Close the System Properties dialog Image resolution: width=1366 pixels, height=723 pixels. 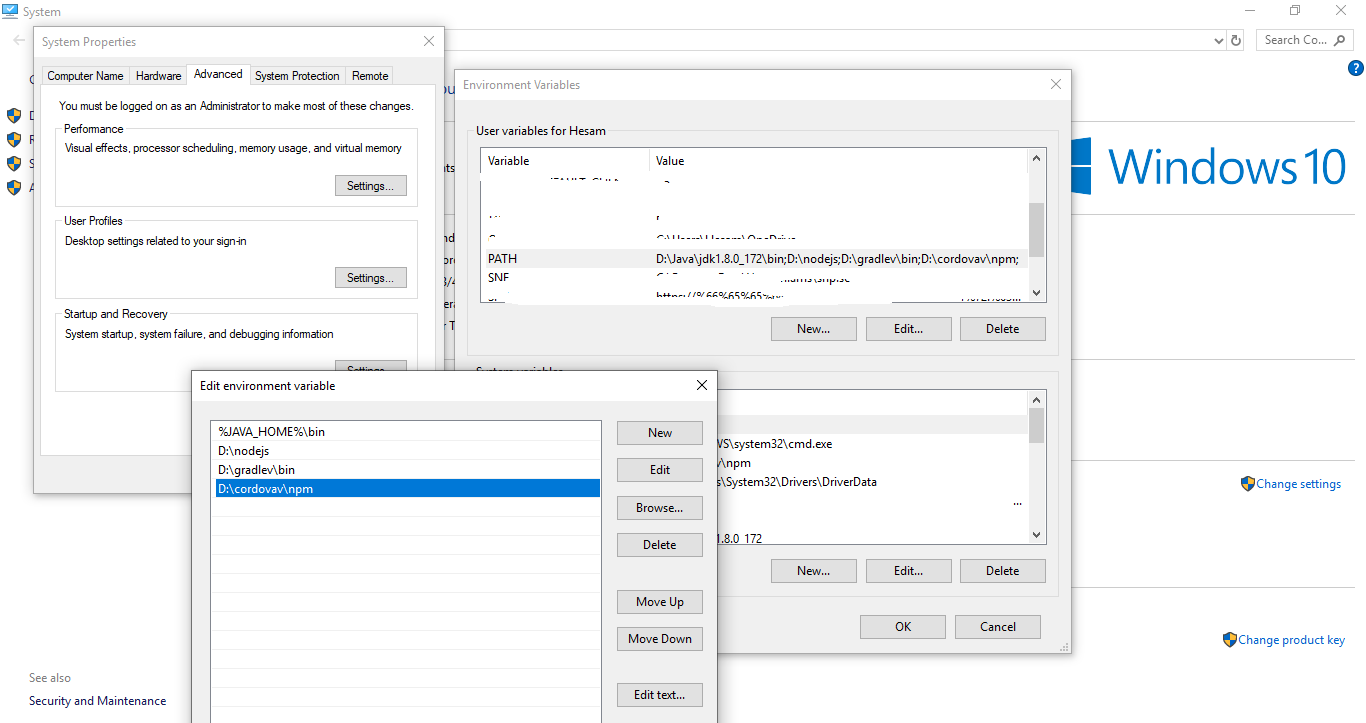point(429,41)
